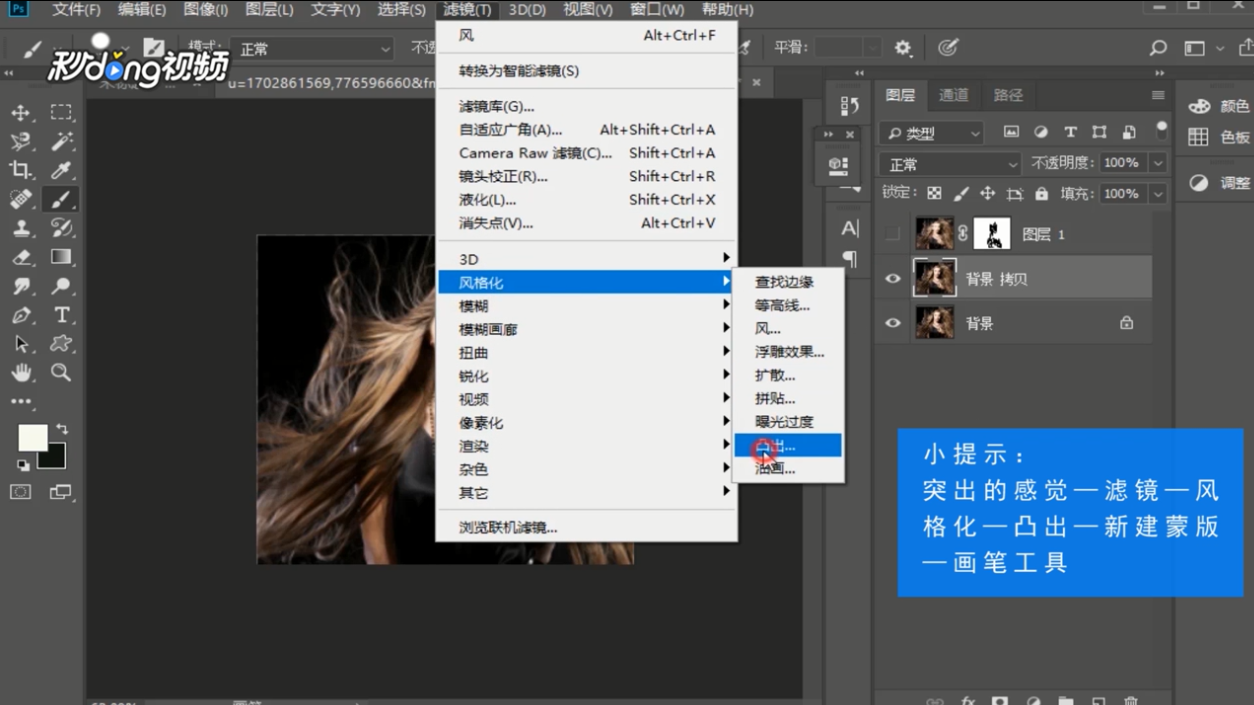Select the Hand tool

click(x=21, y=373)
